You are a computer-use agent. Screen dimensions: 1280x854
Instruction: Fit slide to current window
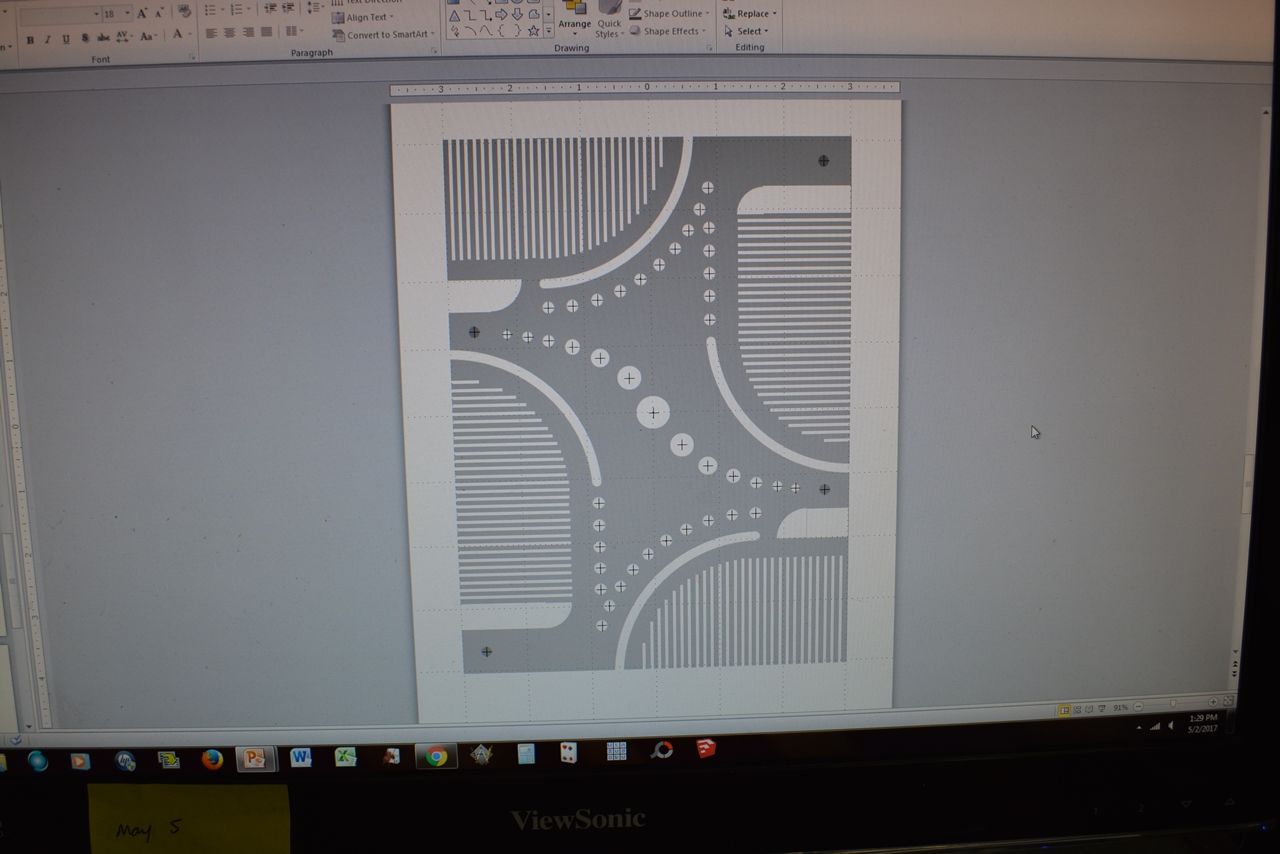pos(1228,702)
